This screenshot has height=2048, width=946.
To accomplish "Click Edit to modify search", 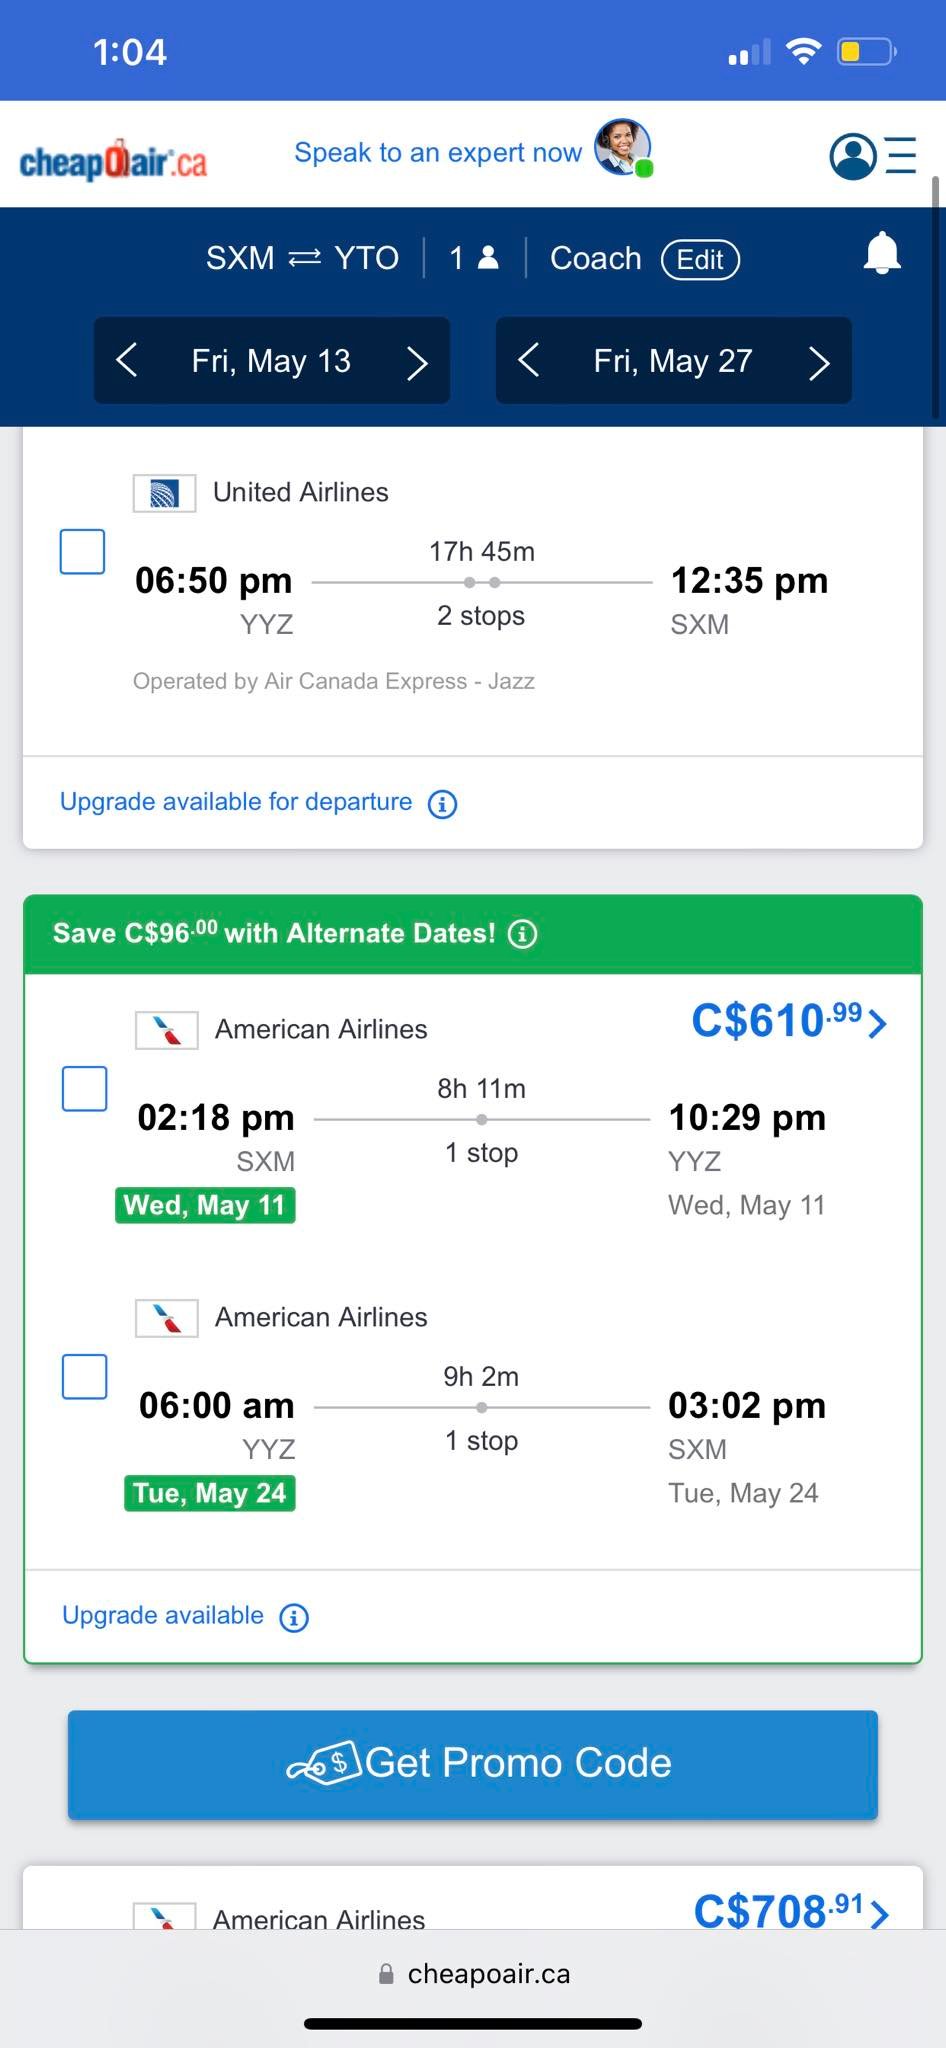I will [x=700, y=260].
